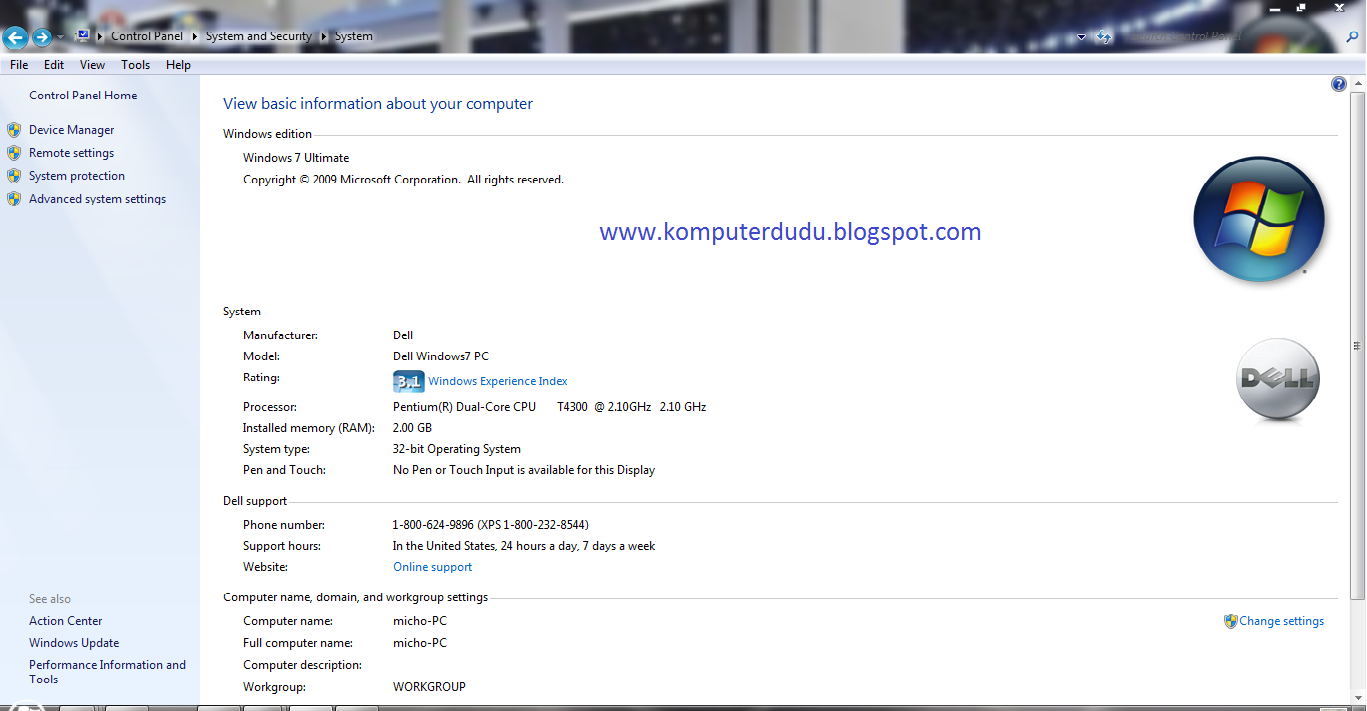Select 'micho-PC' in Full computer name row
This screenshot has width=1367, height=711.
coord(420,643)
